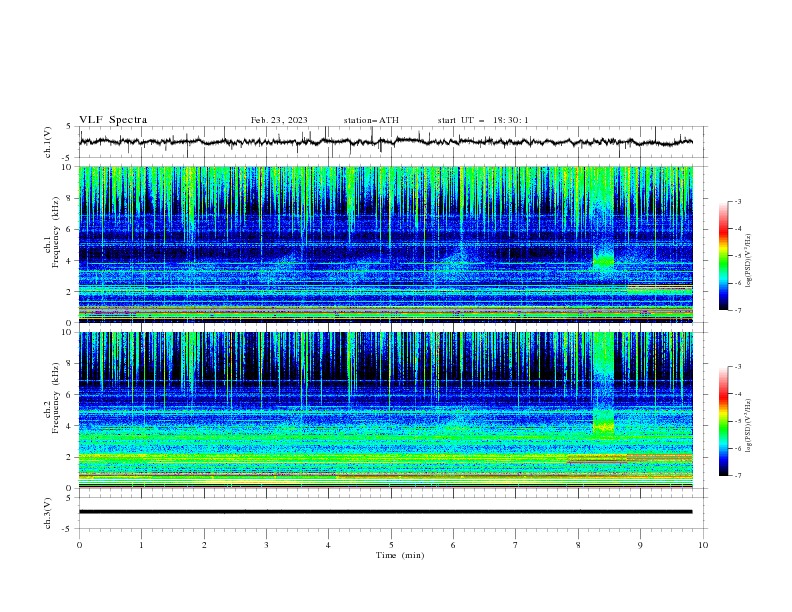The height and width of the screenshot is (612, 792).
Task: Click the ch.1 Frequency (kHz) axis label
Action: point(52,233)
